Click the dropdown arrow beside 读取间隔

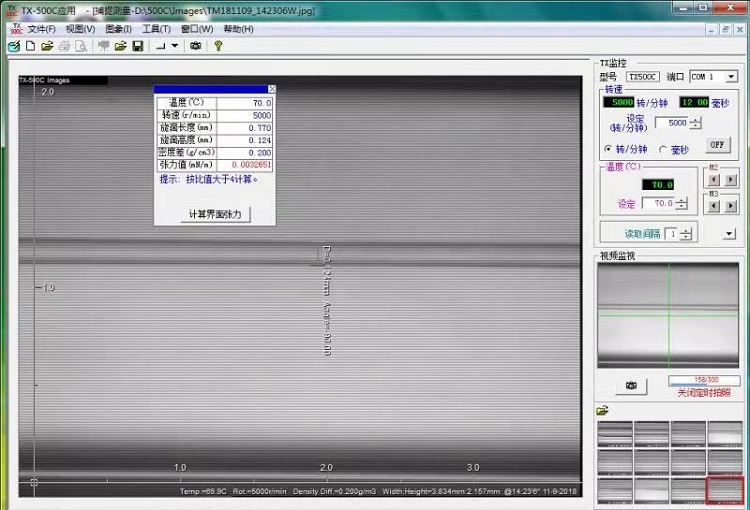pos(728,234)
